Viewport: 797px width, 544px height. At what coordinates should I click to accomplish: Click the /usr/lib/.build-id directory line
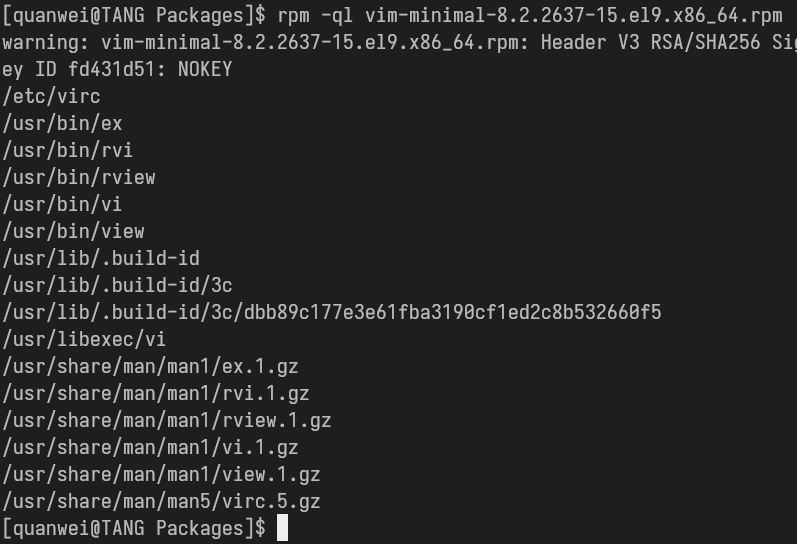pyautogui.click(x=101, y=258)
